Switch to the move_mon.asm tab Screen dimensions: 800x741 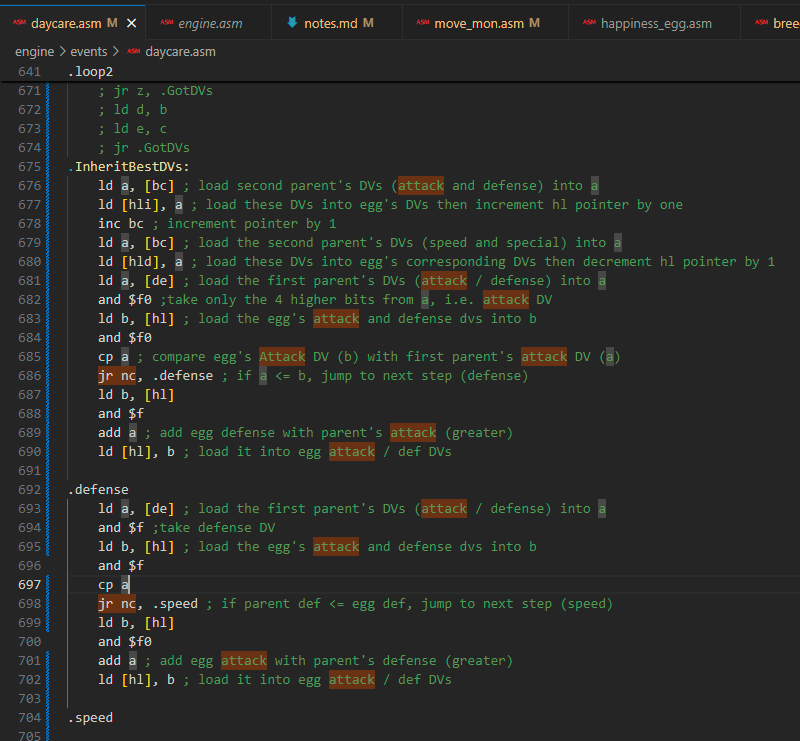pyautogui.click(x=479, y=22)
